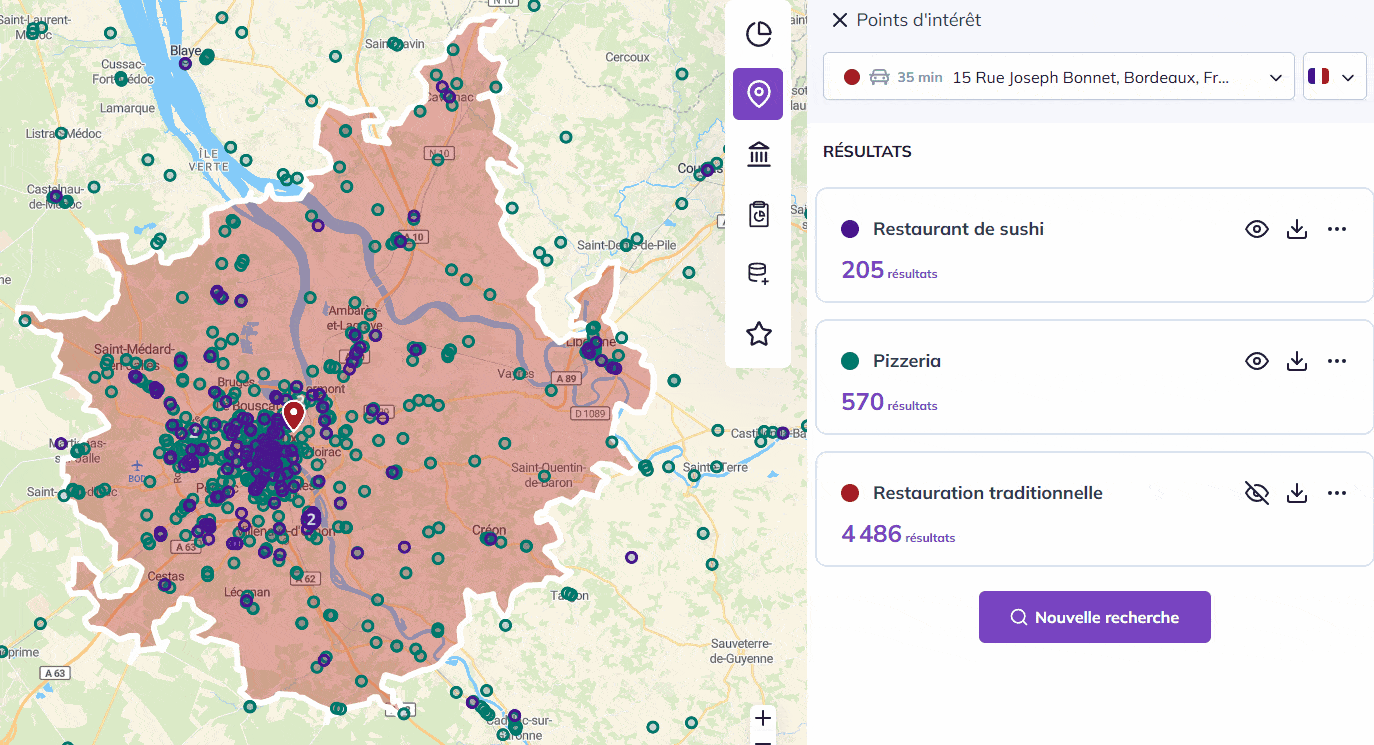Open the institutions bank building icon
1374x745 pixels.
pyautogui.click(x=759, y=154)
